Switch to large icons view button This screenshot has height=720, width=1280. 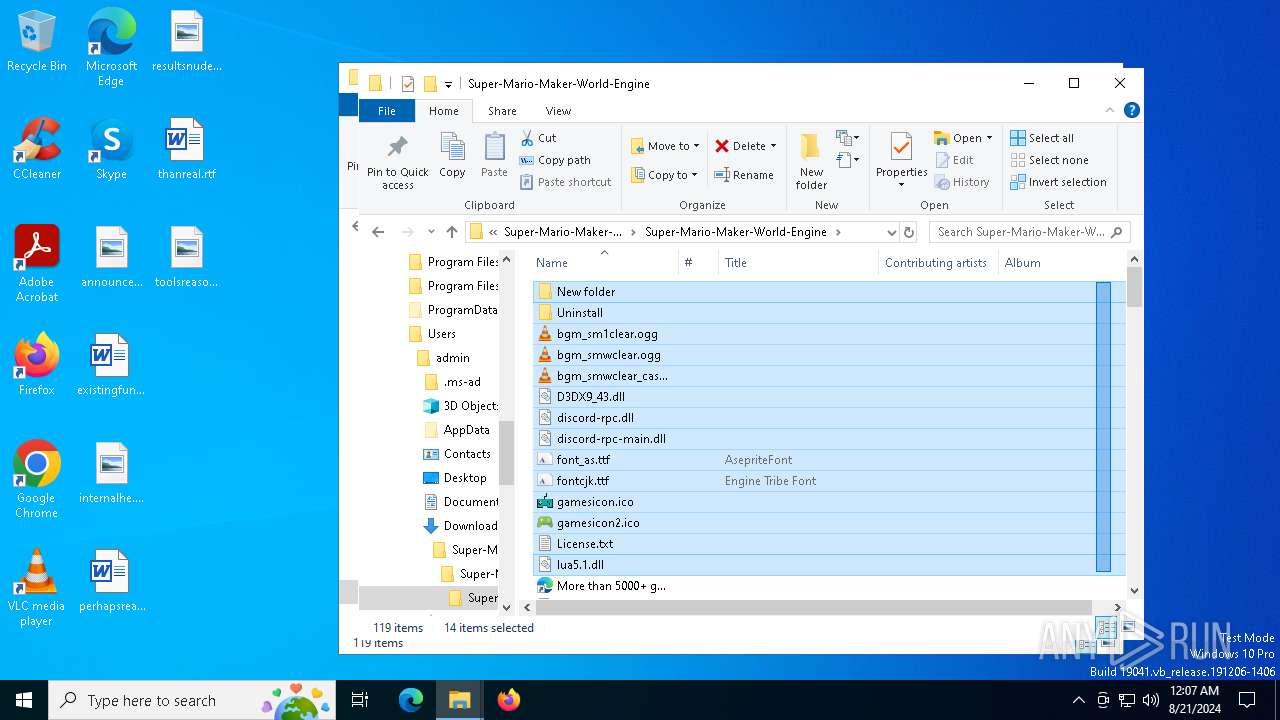click(1128, 627)
